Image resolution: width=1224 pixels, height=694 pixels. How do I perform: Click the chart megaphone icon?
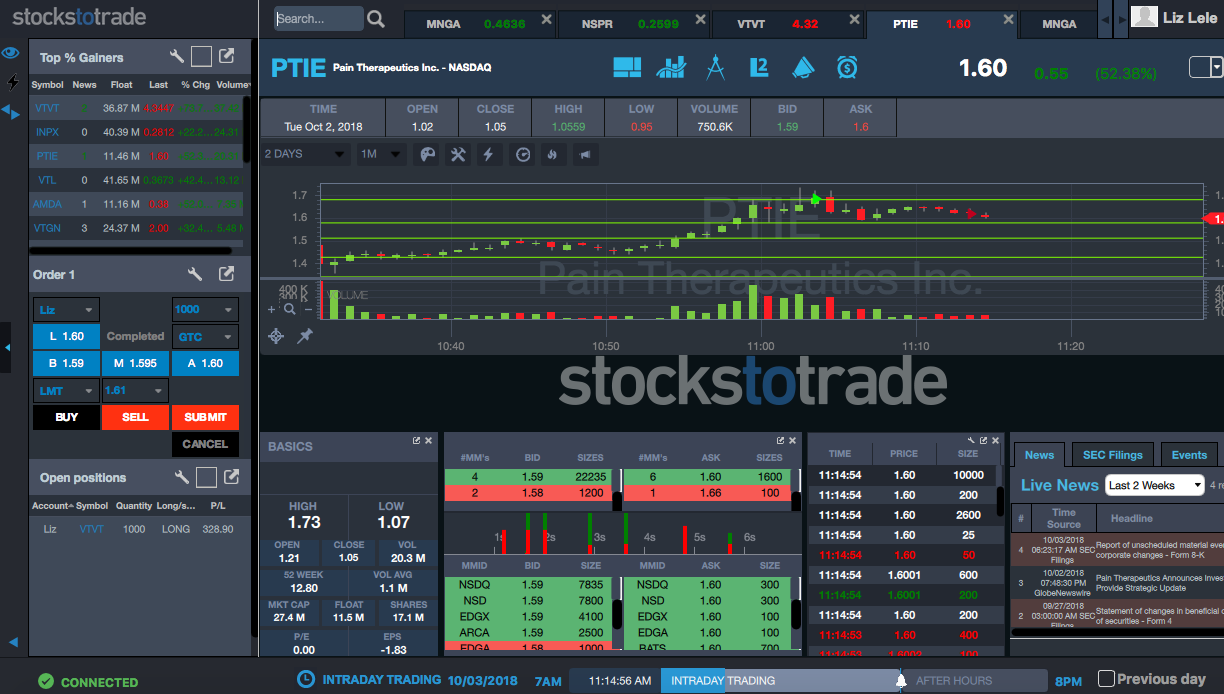click(584, 154)
